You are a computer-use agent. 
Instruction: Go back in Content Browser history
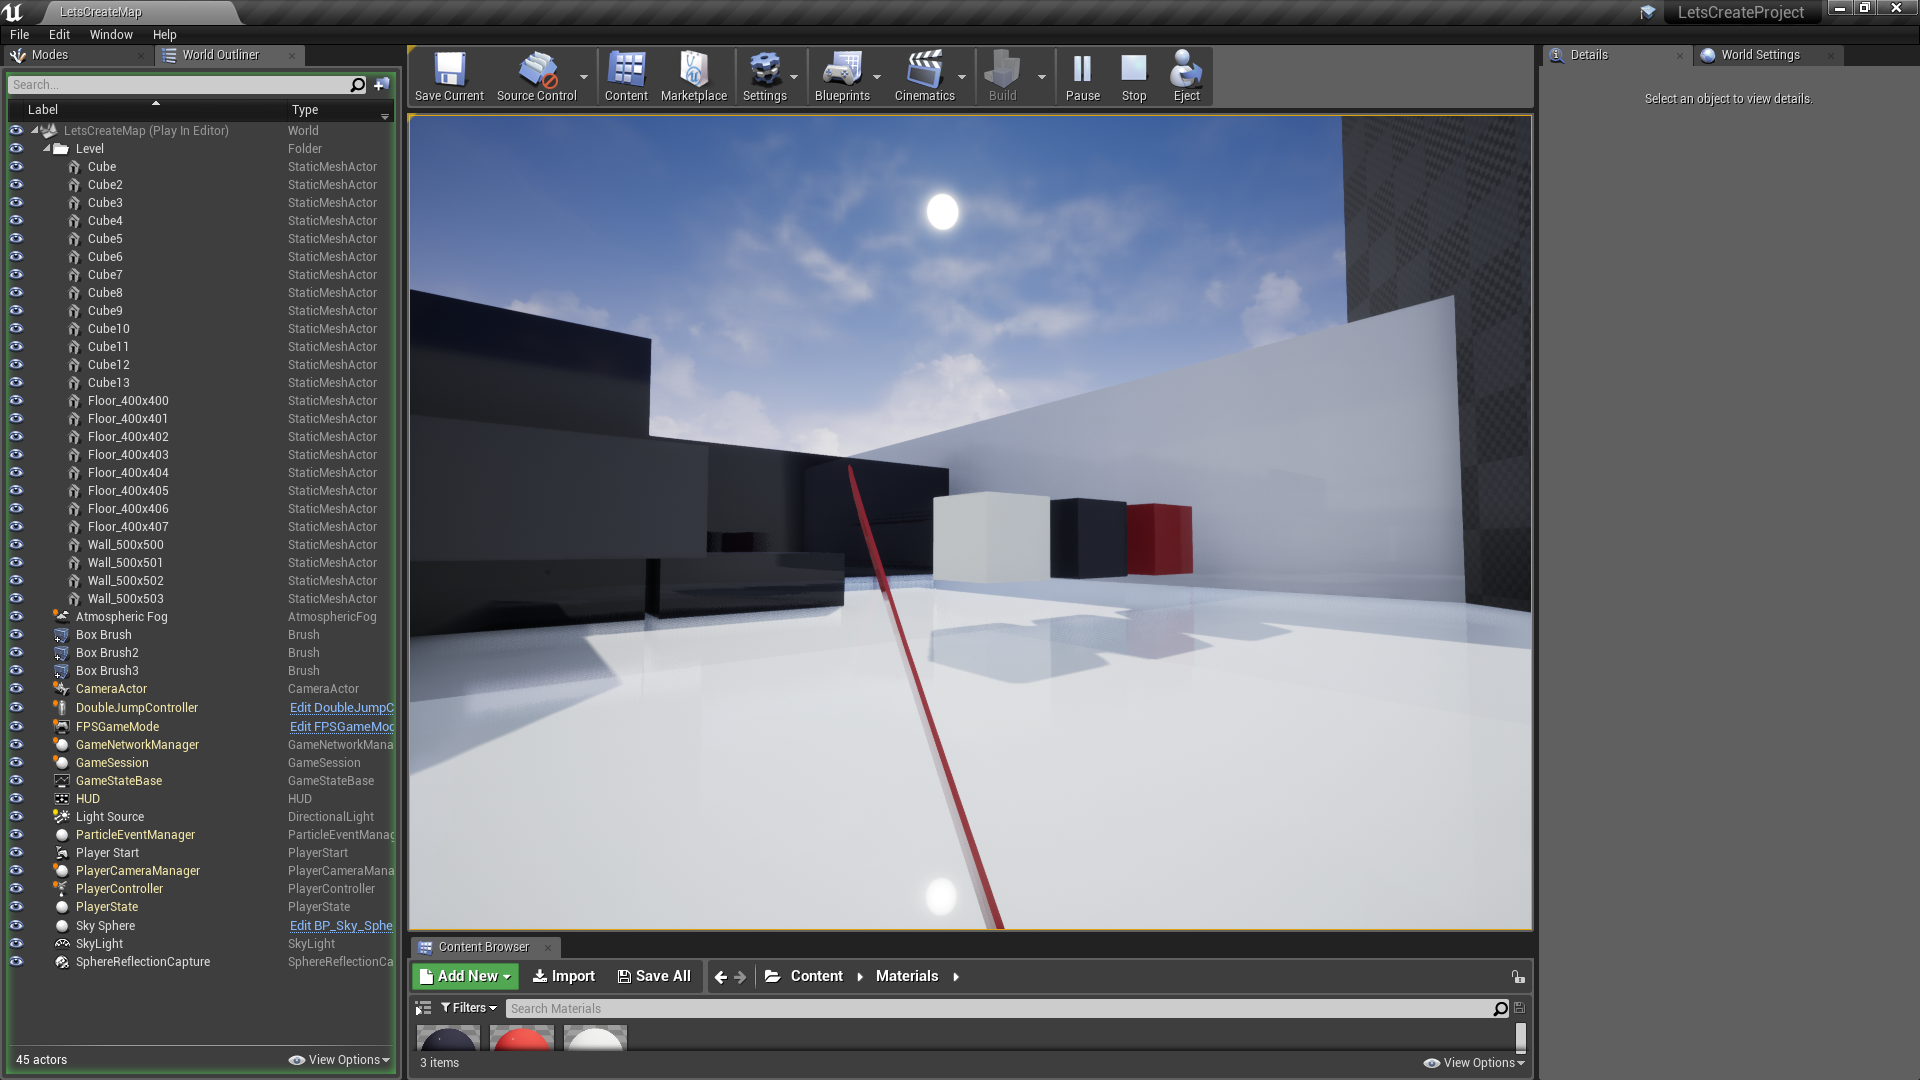point(721,977)
